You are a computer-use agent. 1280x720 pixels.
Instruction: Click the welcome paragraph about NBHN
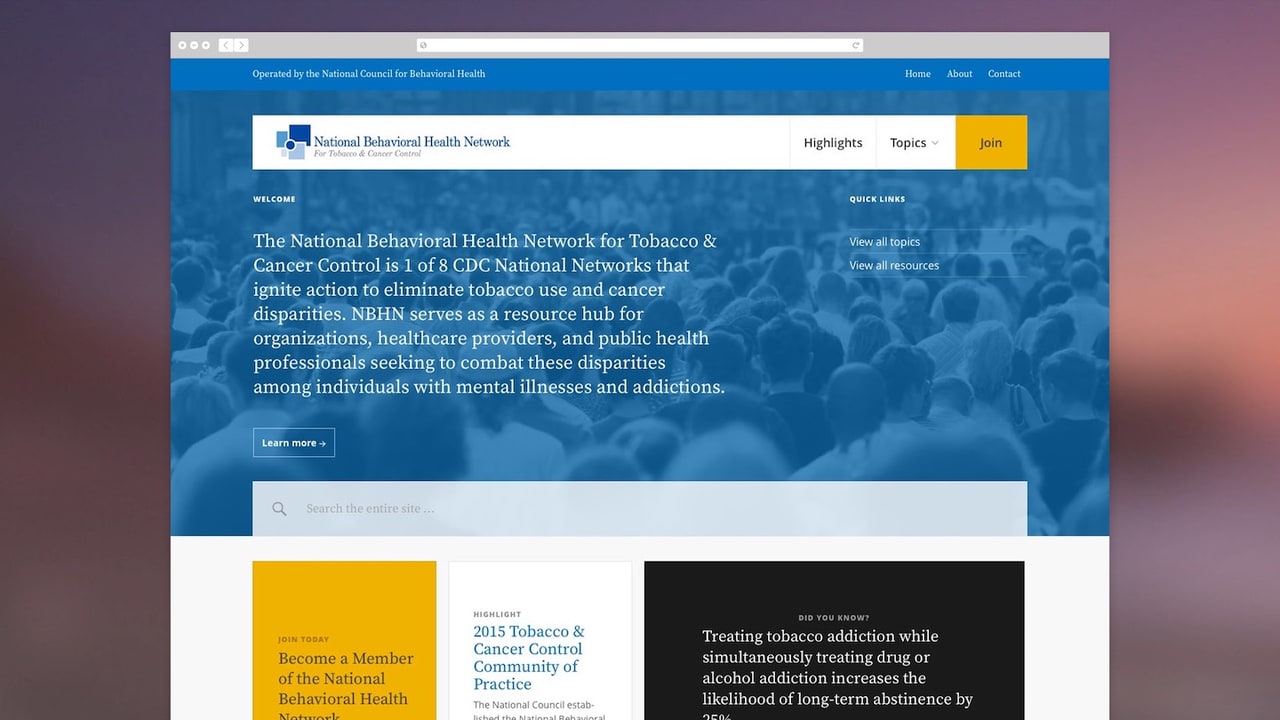(x=489, y=314)
